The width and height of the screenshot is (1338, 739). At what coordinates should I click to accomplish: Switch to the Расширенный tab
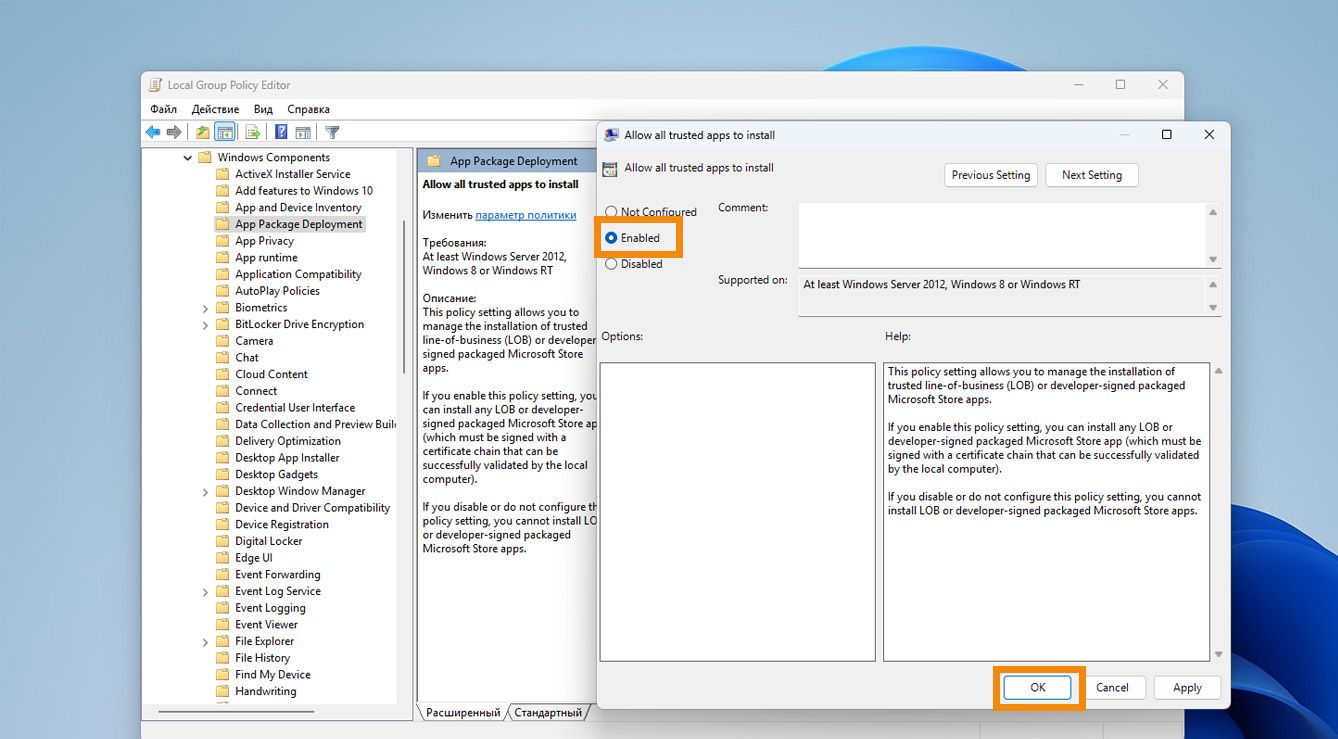[x=462, y=712]
